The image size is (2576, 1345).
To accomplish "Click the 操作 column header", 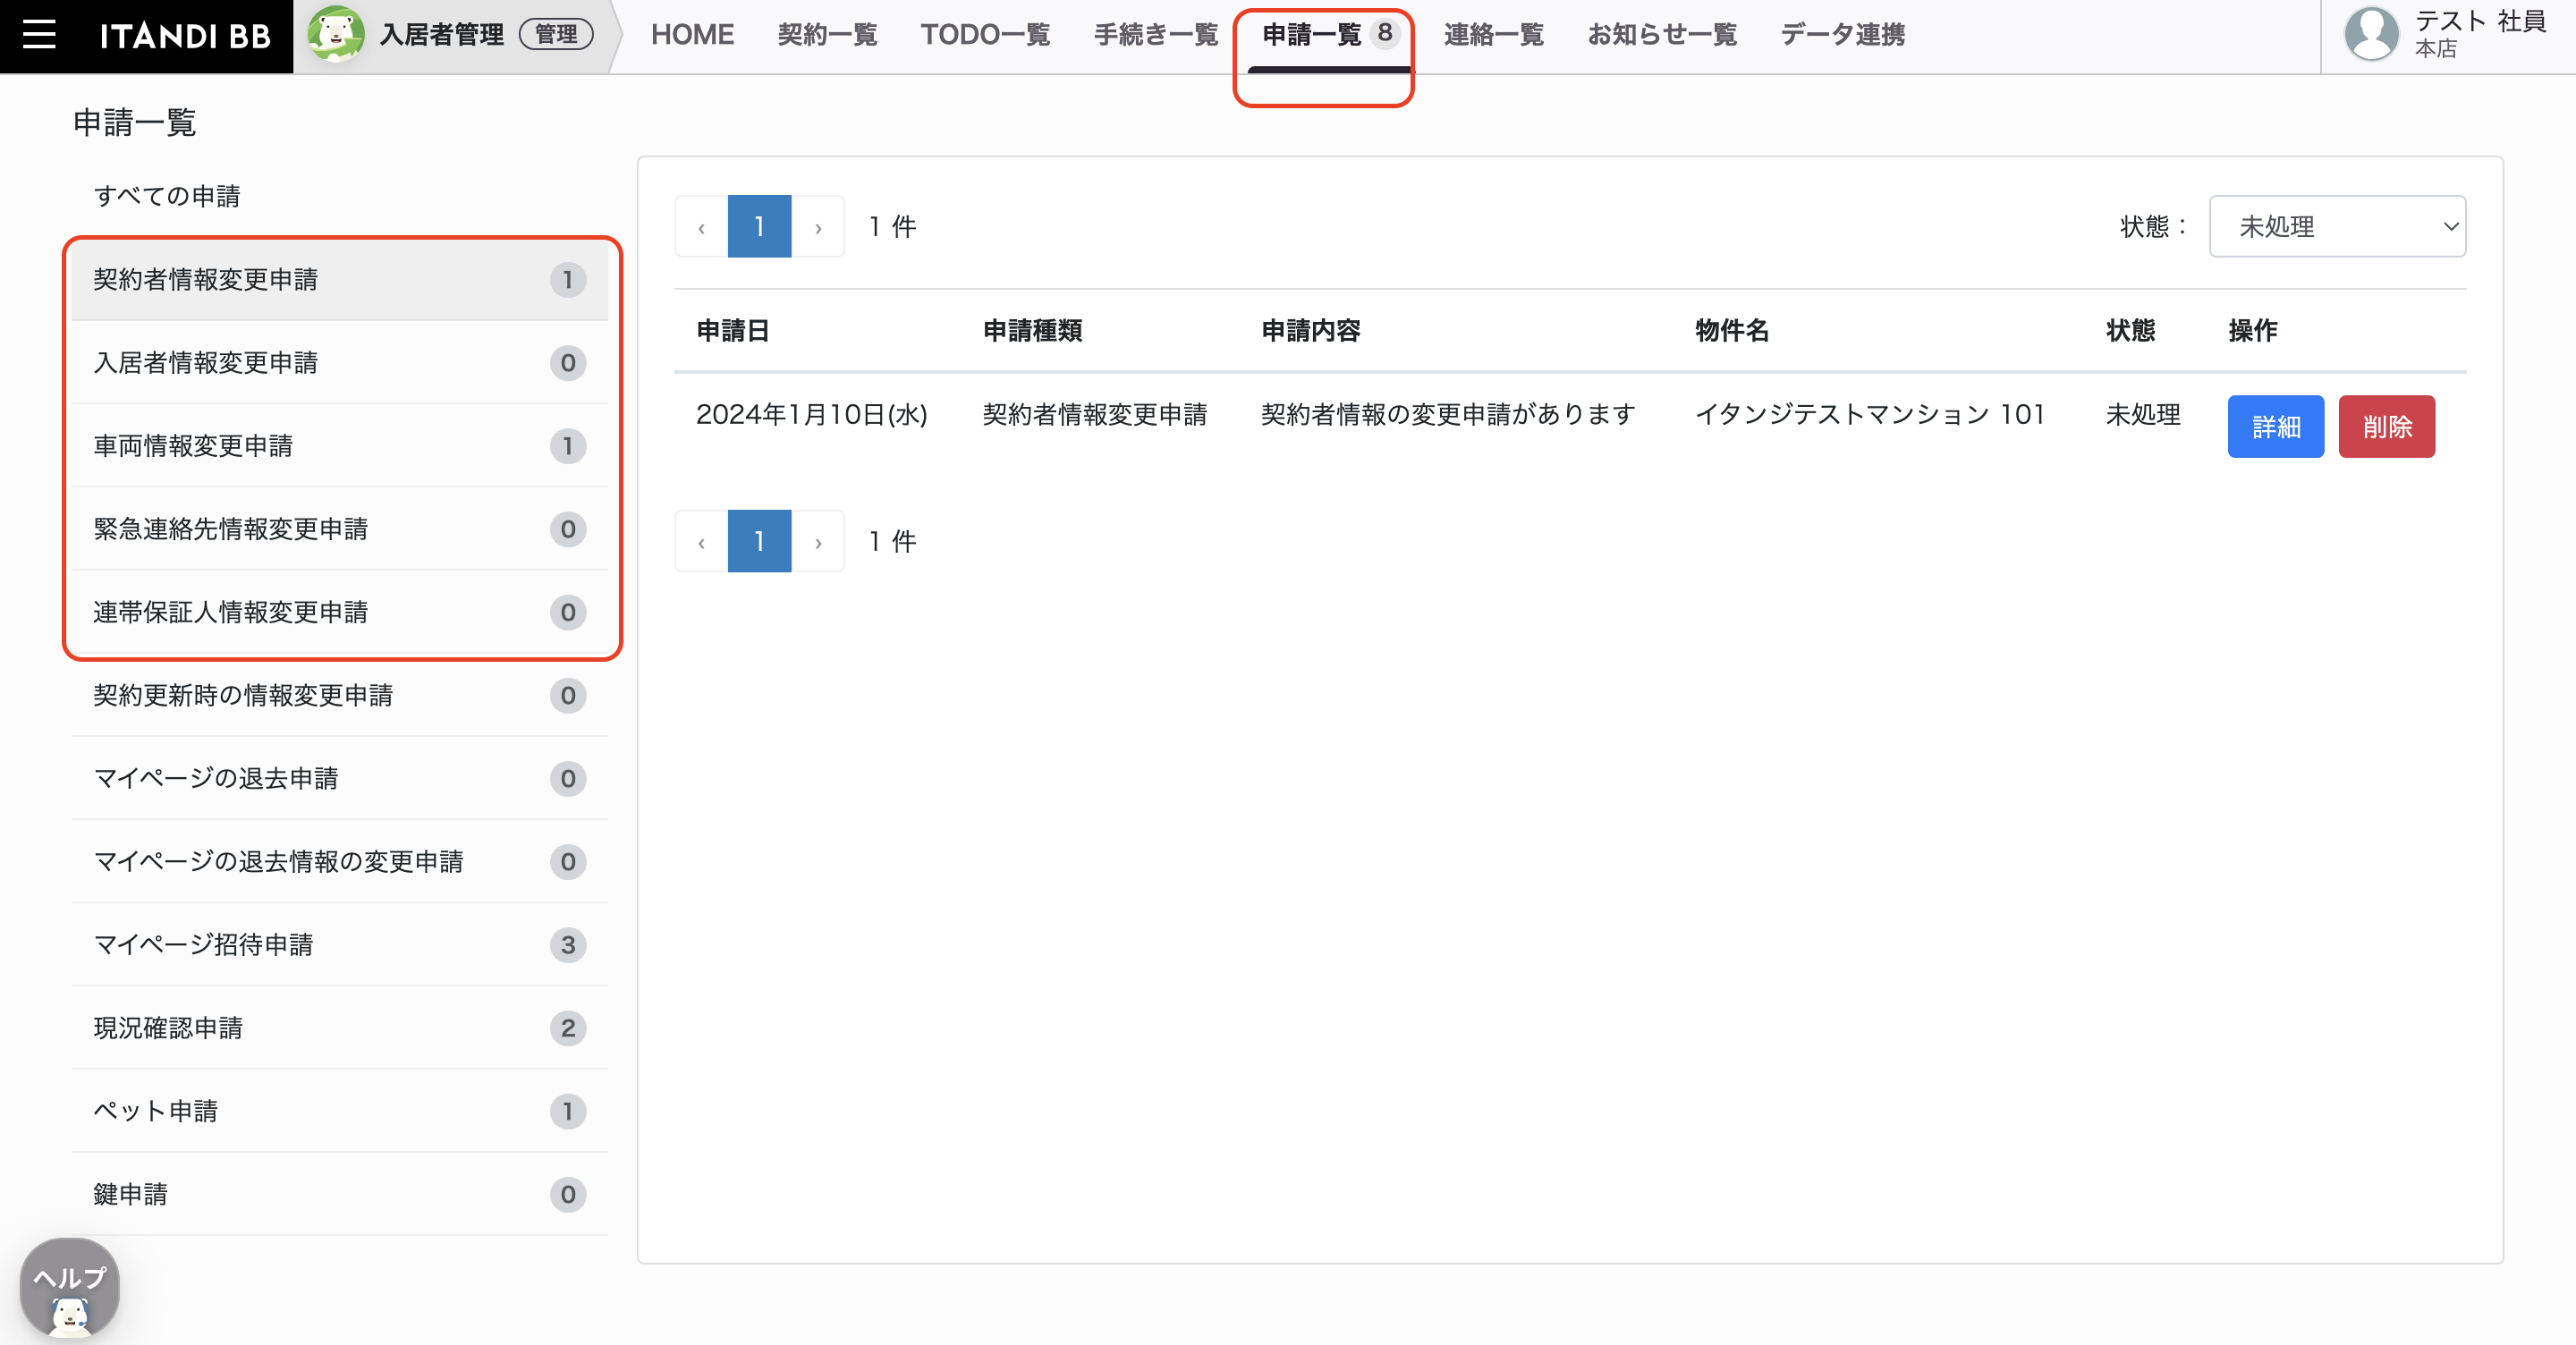I will 2252,330.
